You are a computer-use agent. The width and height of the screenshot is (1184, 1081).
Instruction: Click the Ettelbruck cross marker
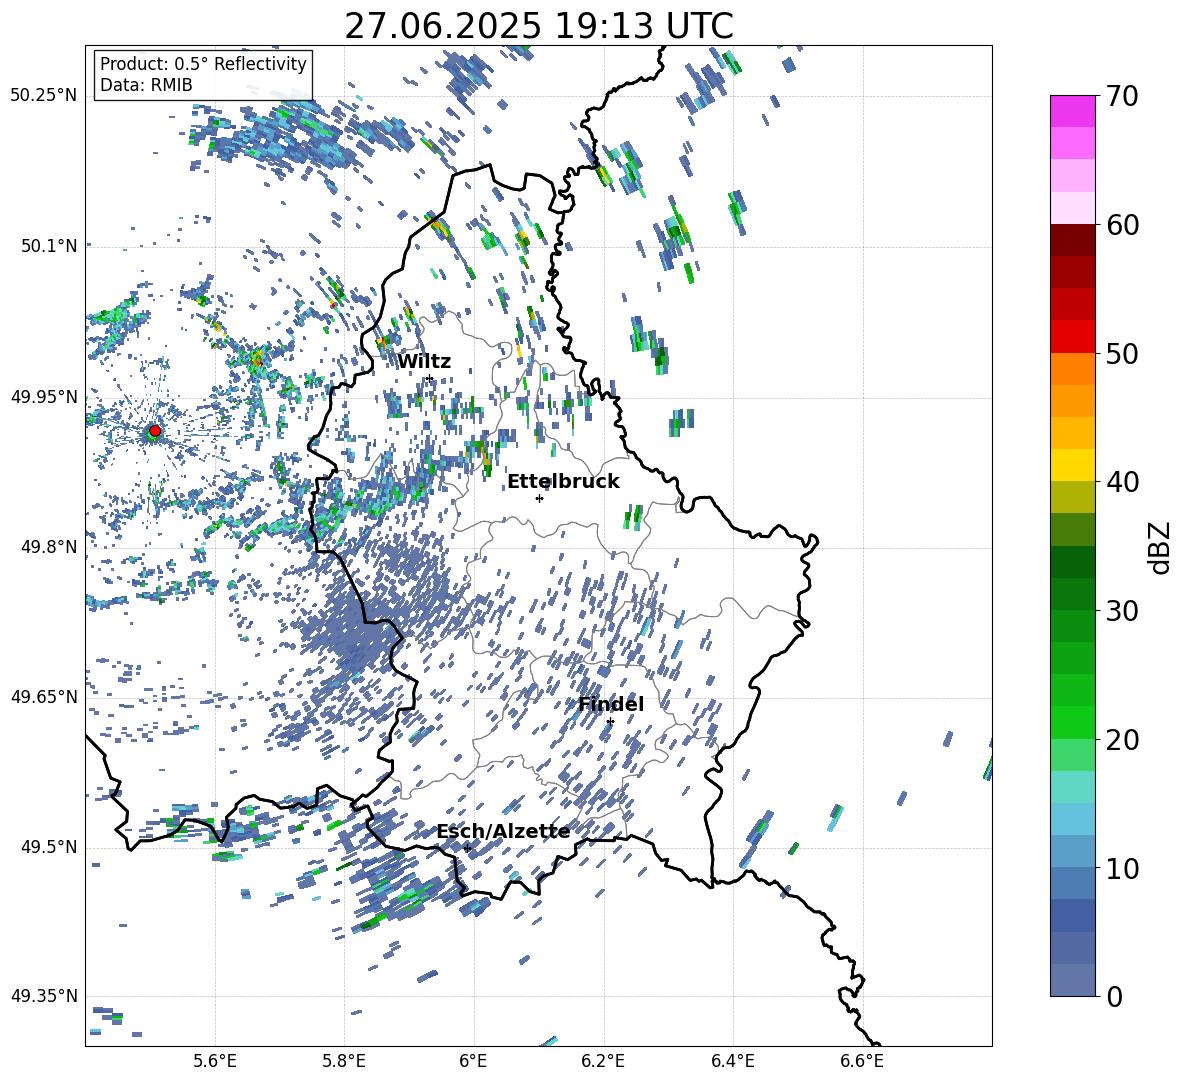(539, 498)
